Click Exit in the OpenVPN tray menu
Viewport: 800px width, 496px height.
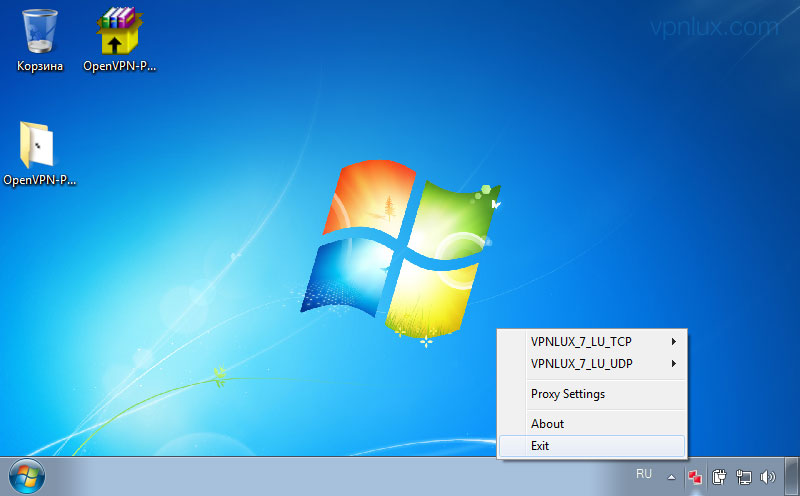click(x=593, y=445)
